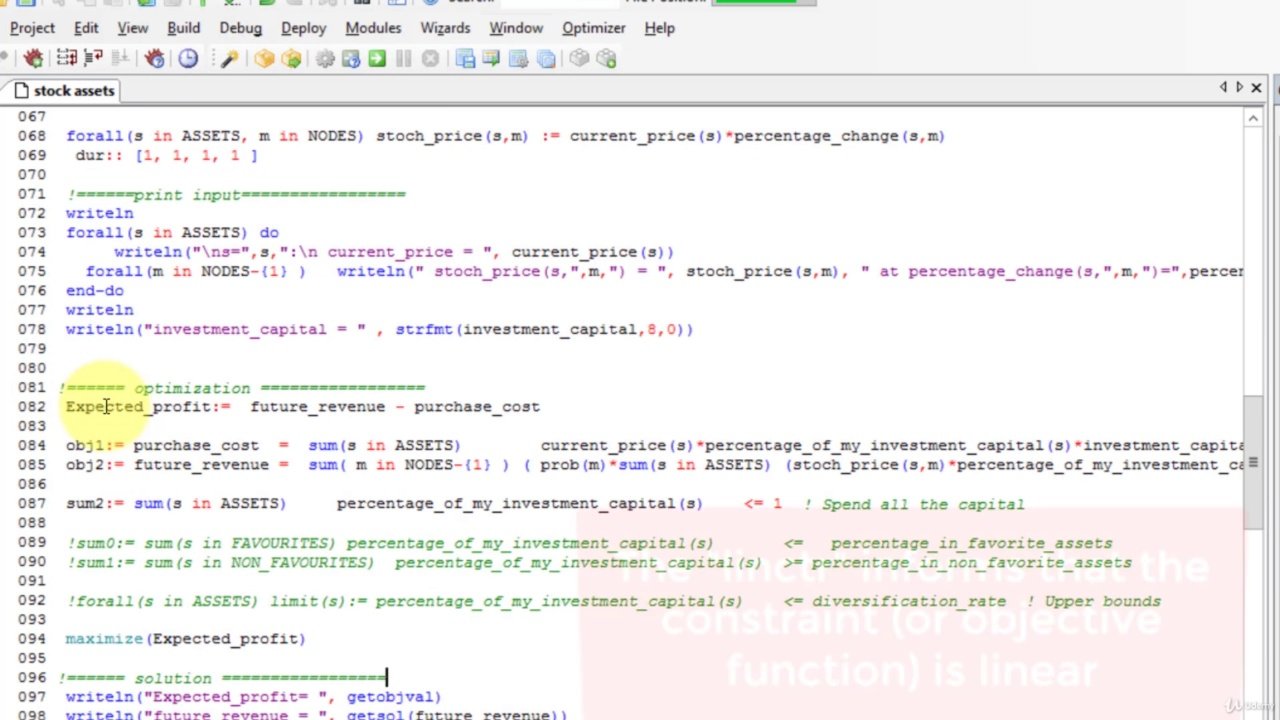Click the grey module block icon

click(579, 59)
